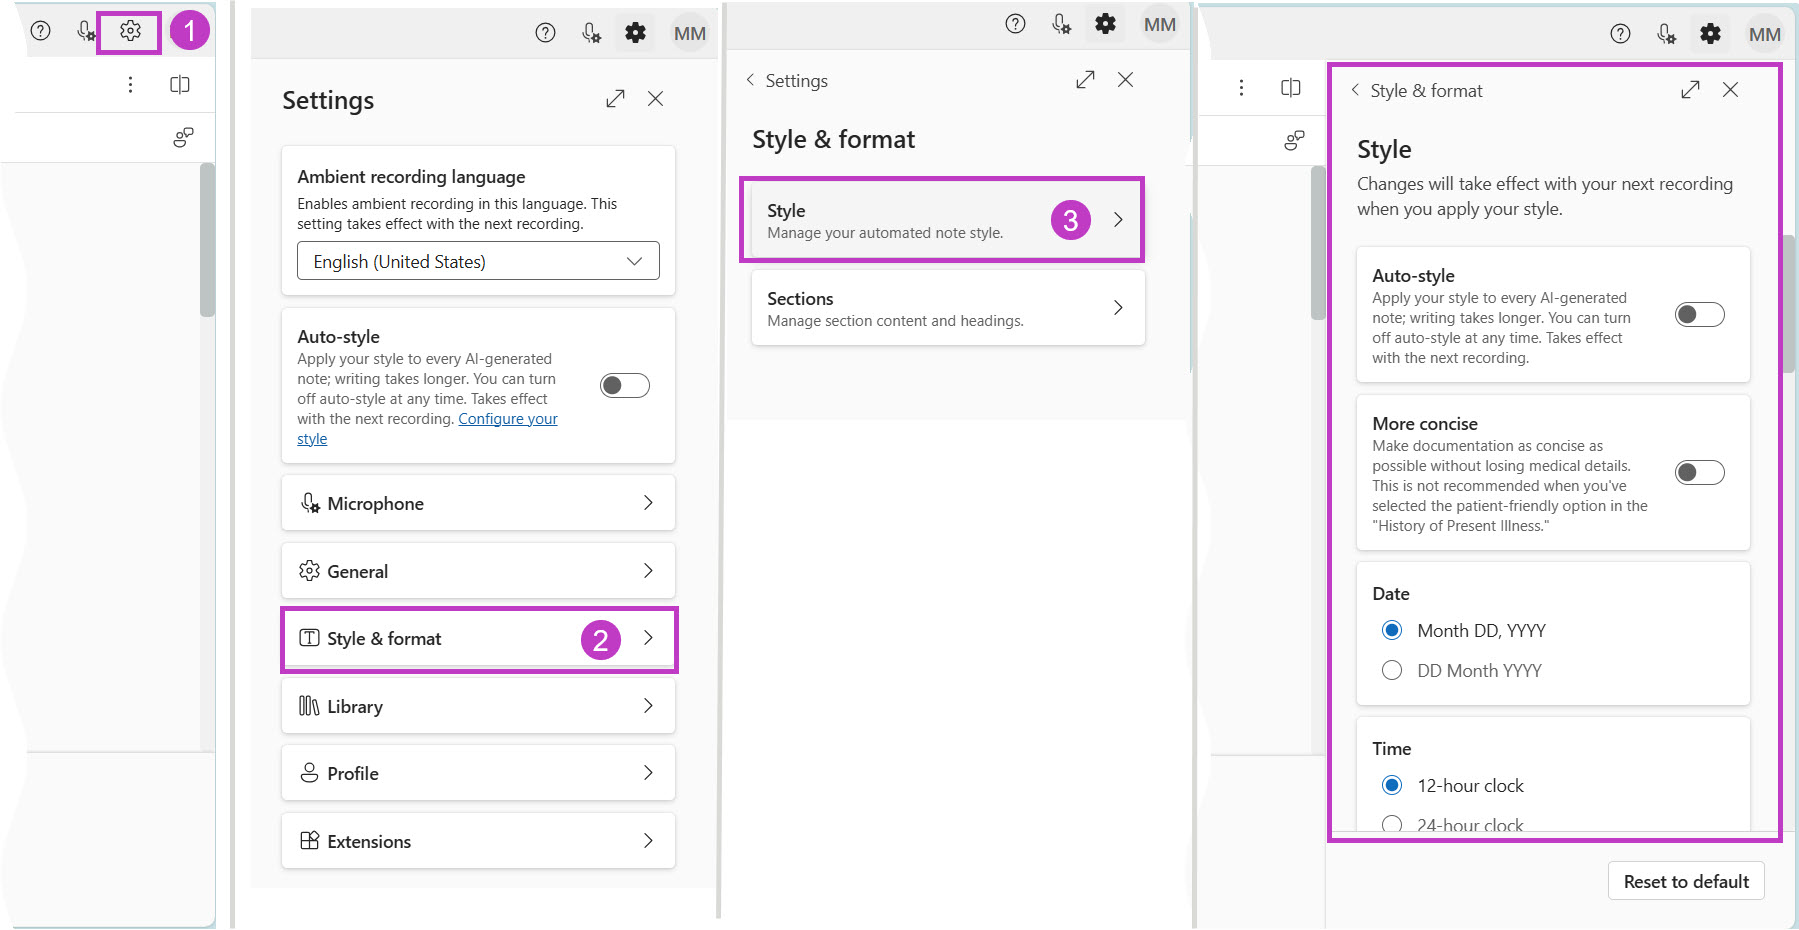Toggle Auto-style beside the Configure your style link
1799x930 pixels.
624,386
